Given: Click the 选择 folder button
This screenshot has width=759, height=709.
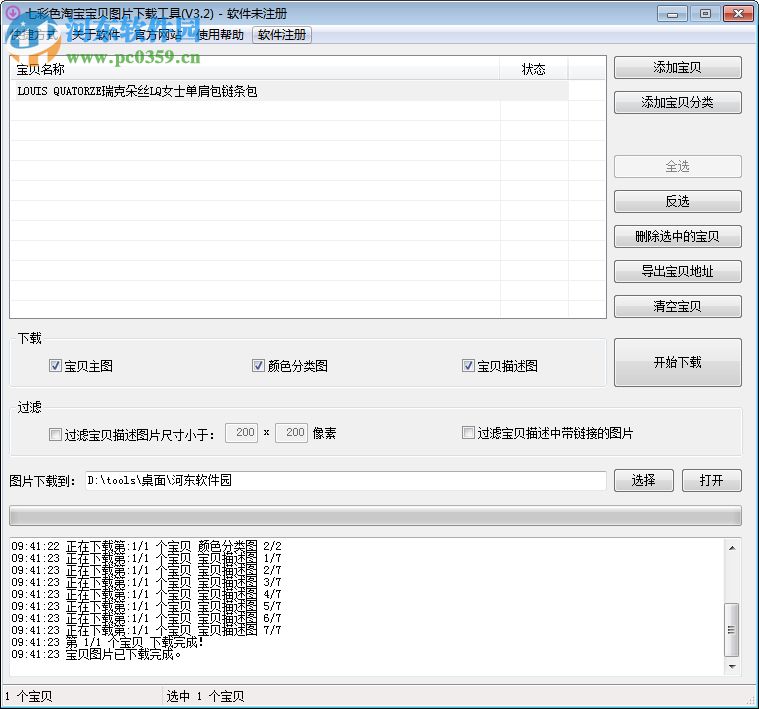Looking at the screenshot, I should (644, 480).
